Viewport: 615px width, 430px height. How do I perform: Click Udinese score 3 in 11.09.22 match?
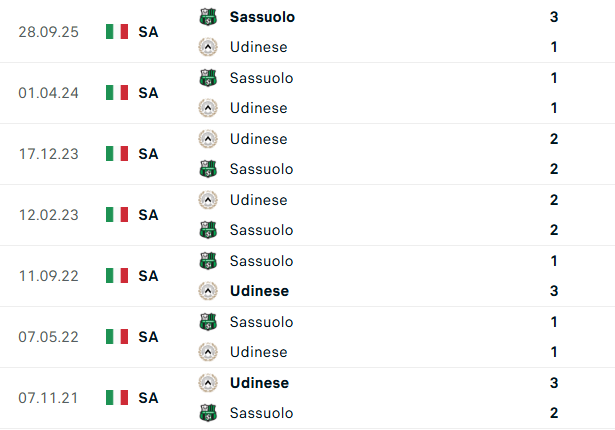554,291
